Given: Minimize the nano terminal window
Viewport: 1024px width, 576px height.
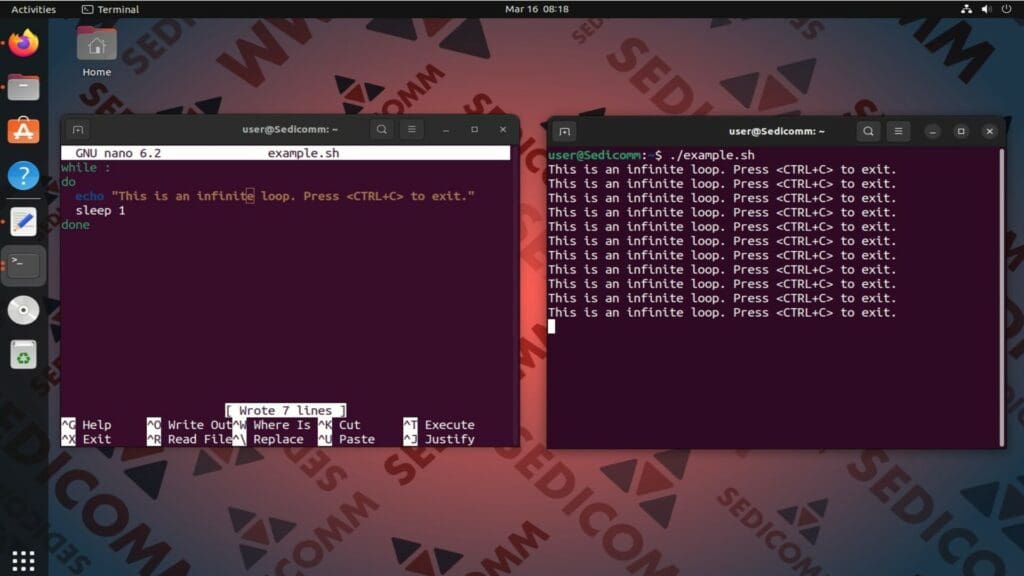Looking at the screenshot, I should [446, 129].
